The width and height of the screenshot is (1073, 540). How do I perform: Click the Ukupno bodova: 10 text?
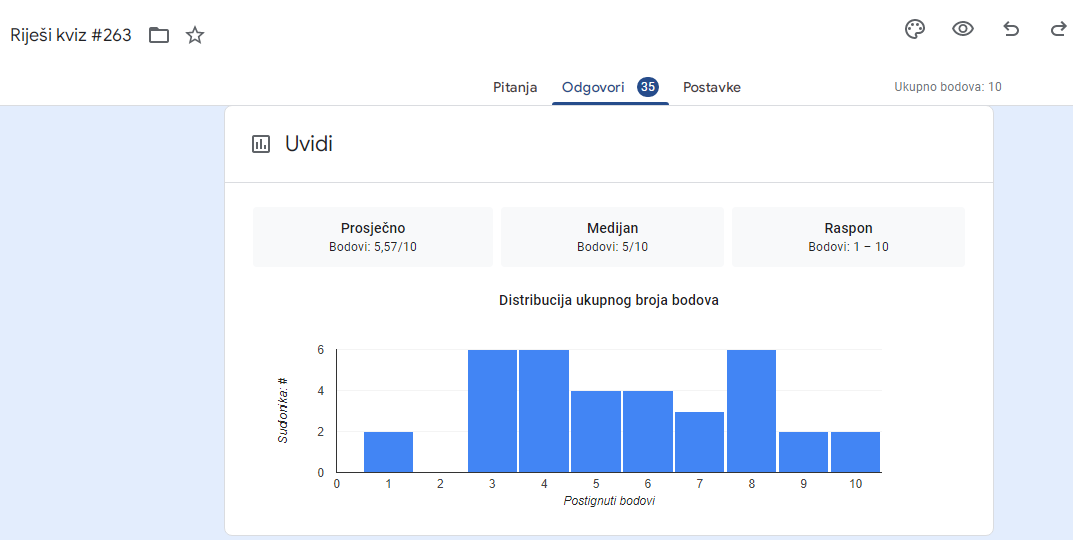click(x=948, y=87)
